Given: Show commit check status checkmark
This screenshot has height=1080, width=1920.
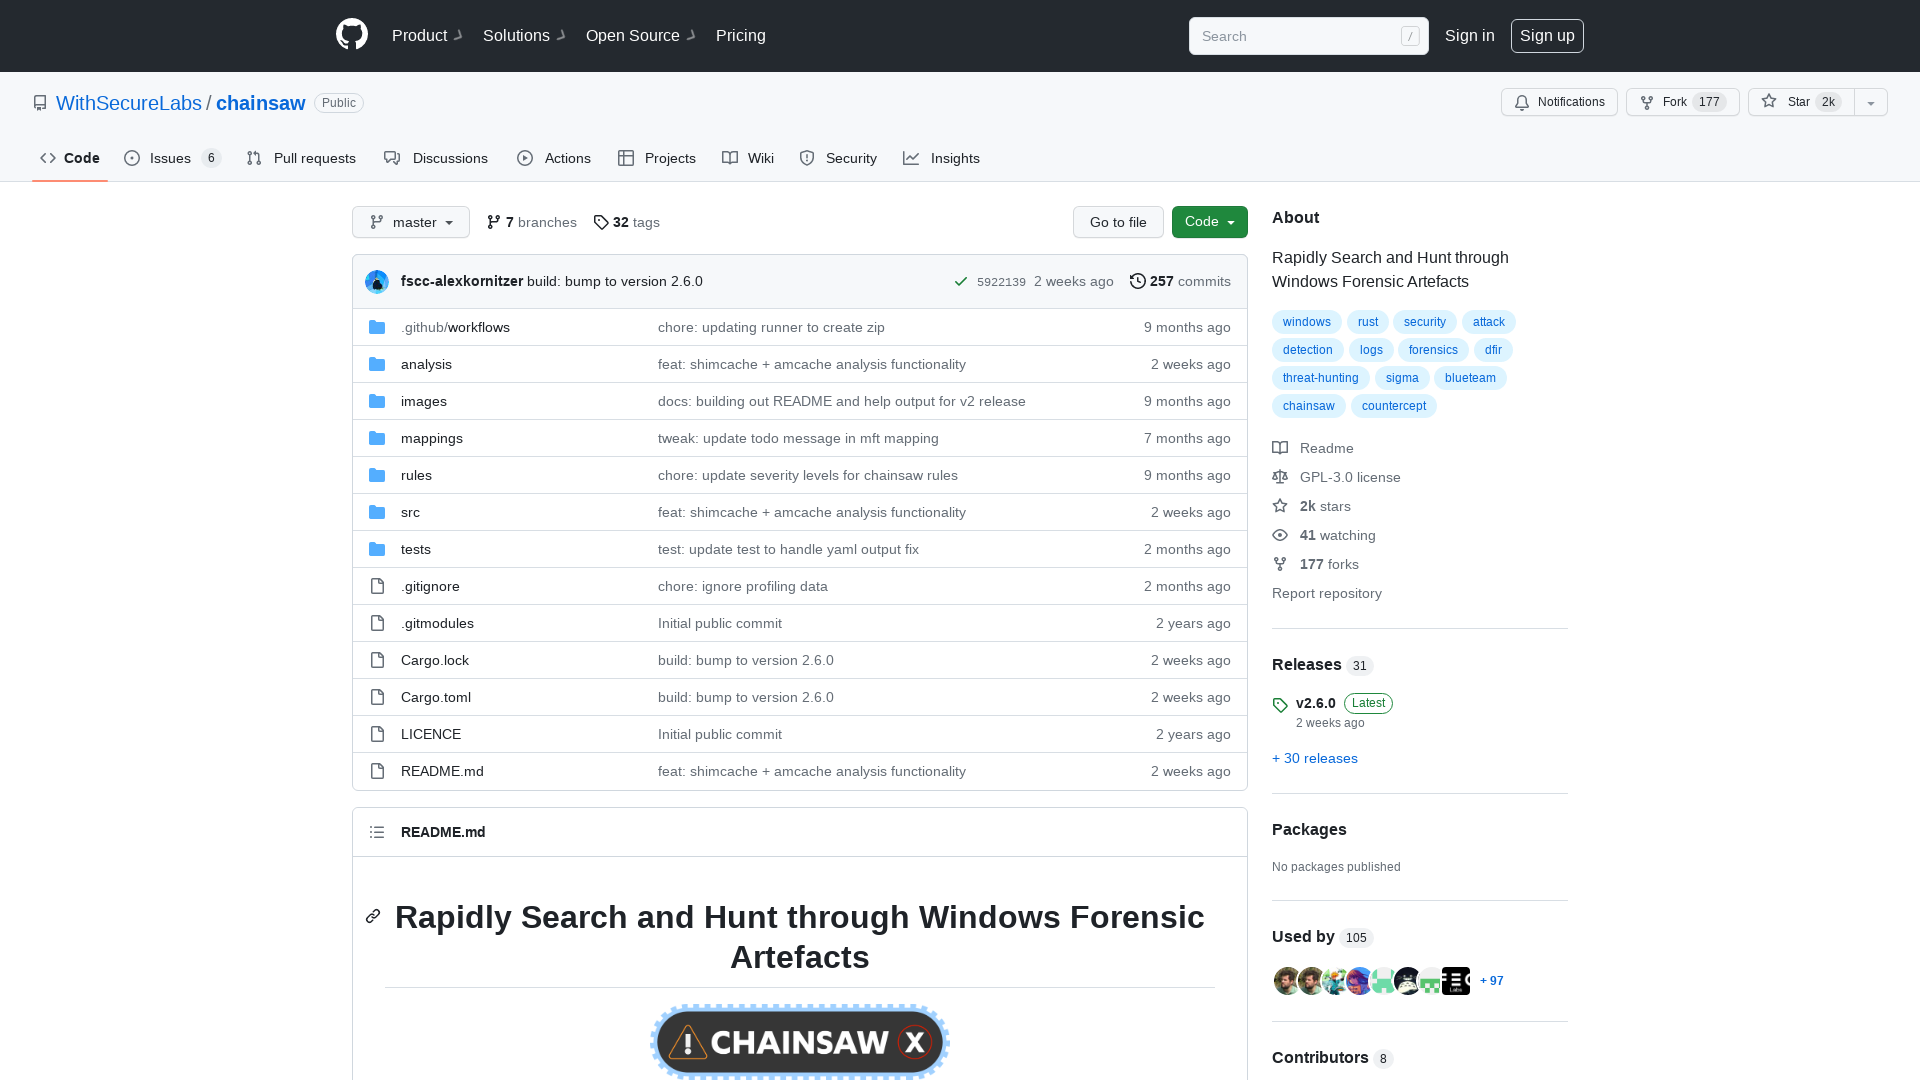Looking at the screenshot, I should click(x=961, y=282).
